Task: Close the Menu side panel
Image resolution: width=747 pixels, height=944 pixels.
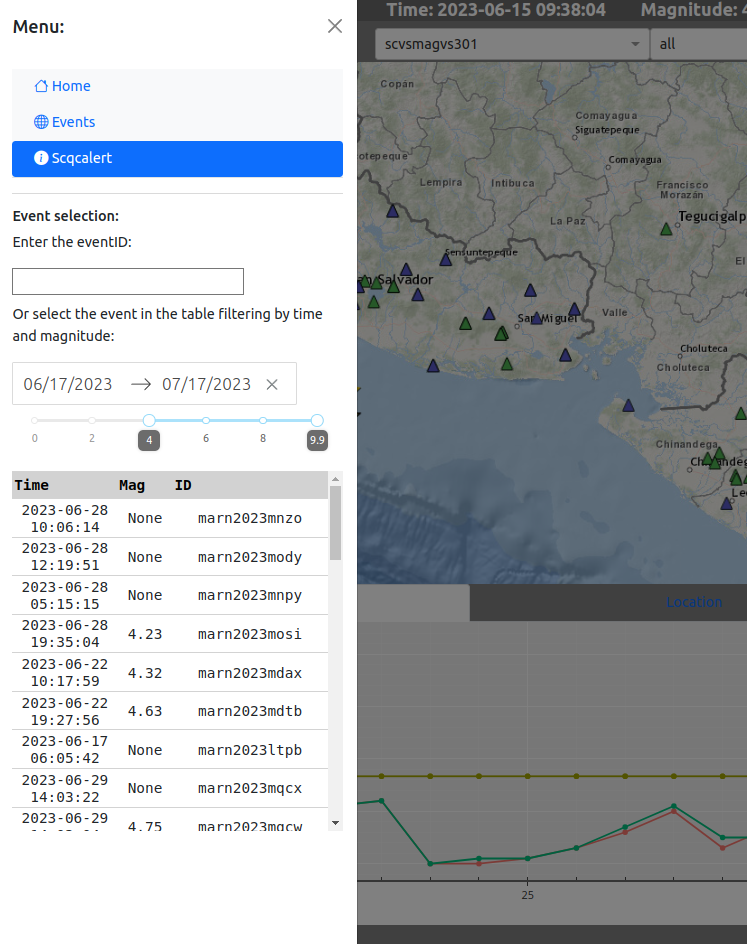Action: click(335, 26)
